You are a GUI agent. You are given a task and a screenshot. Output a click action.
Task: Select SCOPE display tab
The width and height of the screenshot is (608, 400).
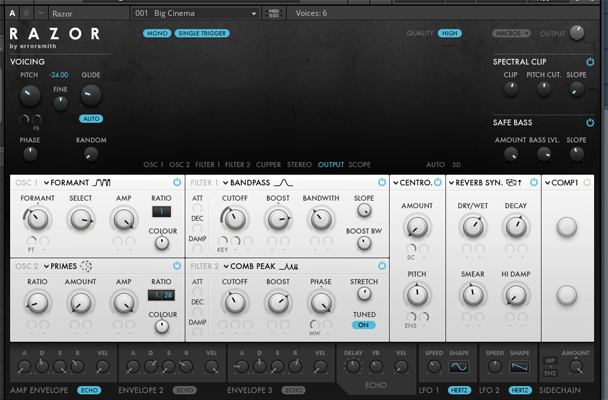(359, 164)
